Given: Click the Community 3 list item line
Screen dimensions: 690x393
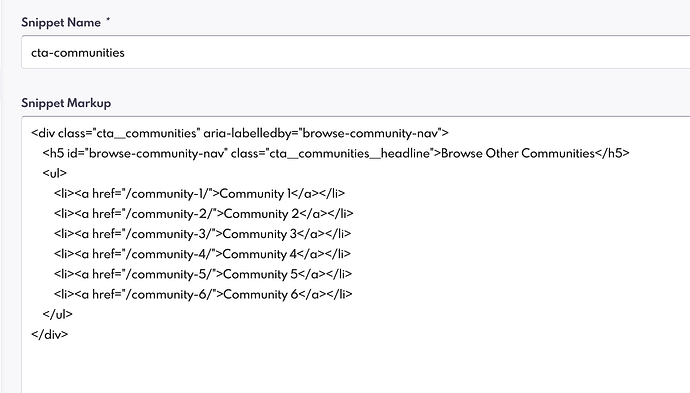Looking at the screenshot, I should point(202,234).
